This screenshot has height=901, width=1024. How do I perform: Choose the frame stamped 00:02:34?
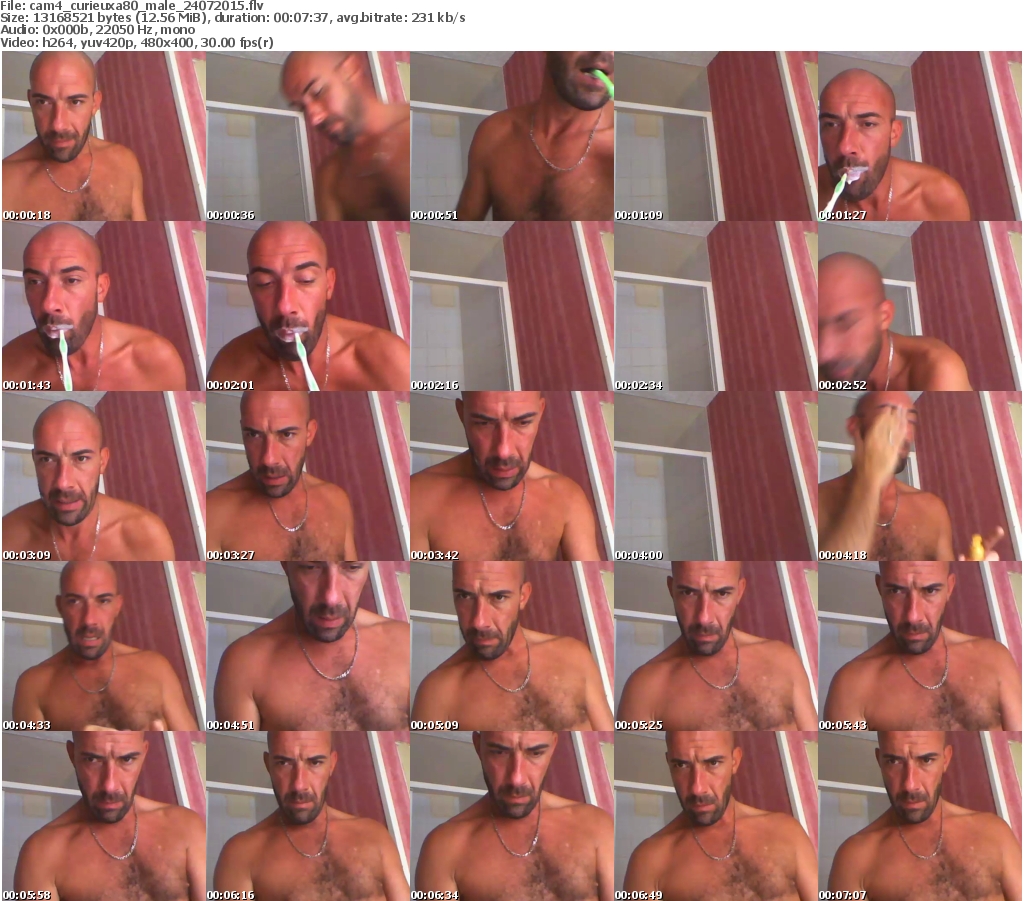click(x=716, y=306)
